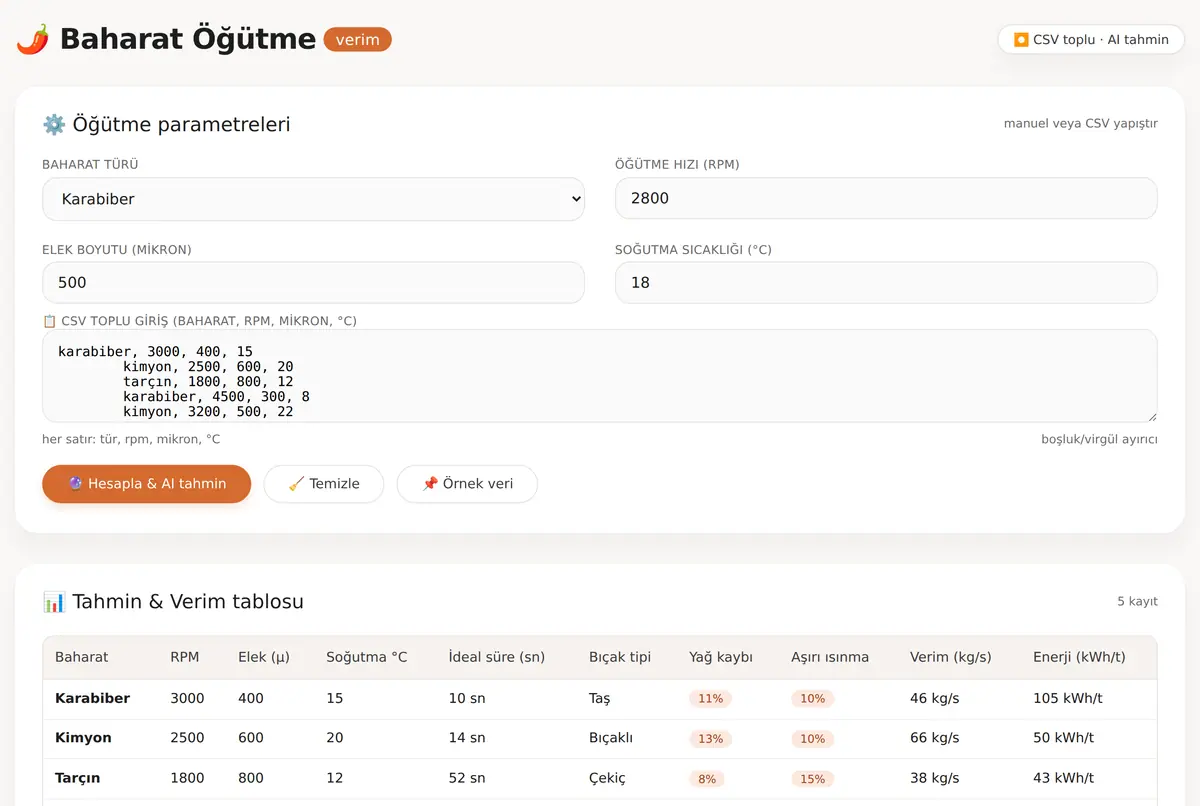Run the Hesapla & AI tahmin button
1200x806 pixels.
point(146,484)
